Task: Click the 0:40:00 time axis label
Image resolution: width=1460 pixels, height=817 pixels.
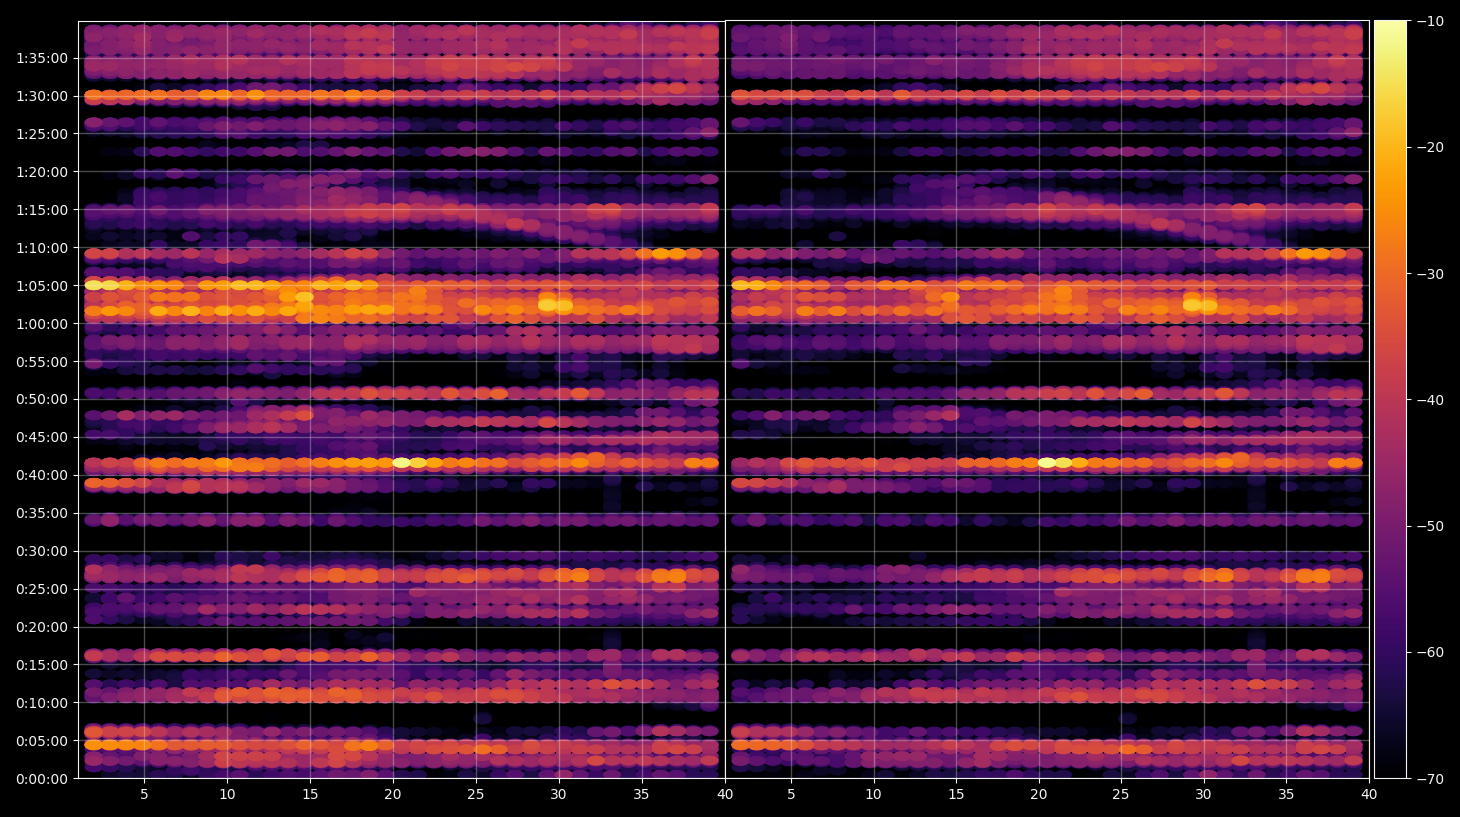Action: (x=42, y=475)
